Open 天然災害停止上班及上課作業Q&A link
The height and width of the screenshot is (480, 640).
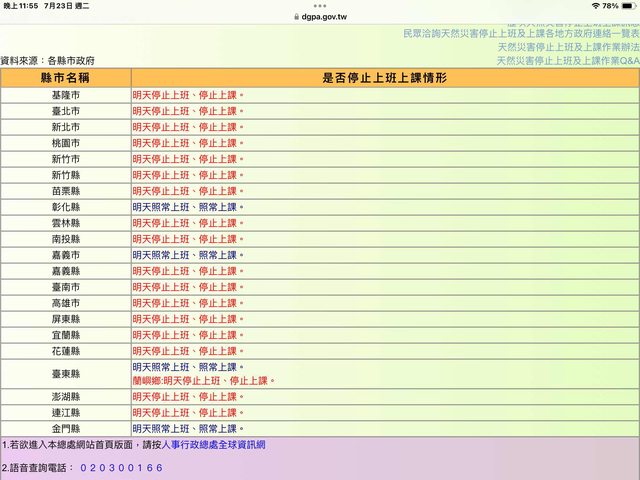[x=568, y=61]
